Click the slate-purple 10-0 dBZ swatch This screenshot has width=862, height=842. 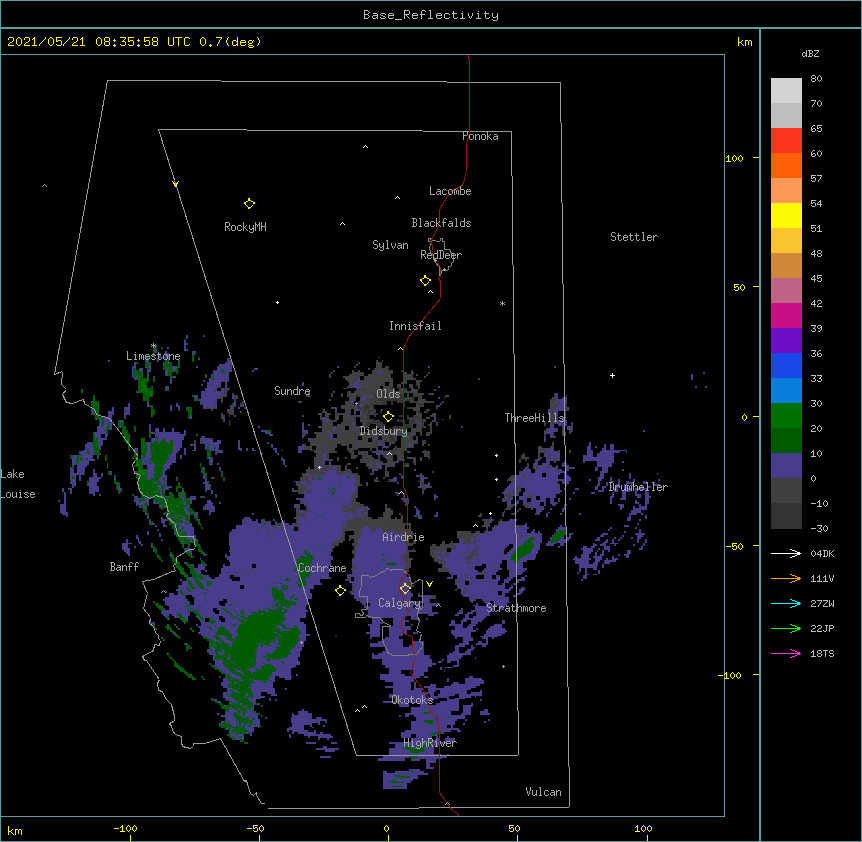click(x=786, y=466)
